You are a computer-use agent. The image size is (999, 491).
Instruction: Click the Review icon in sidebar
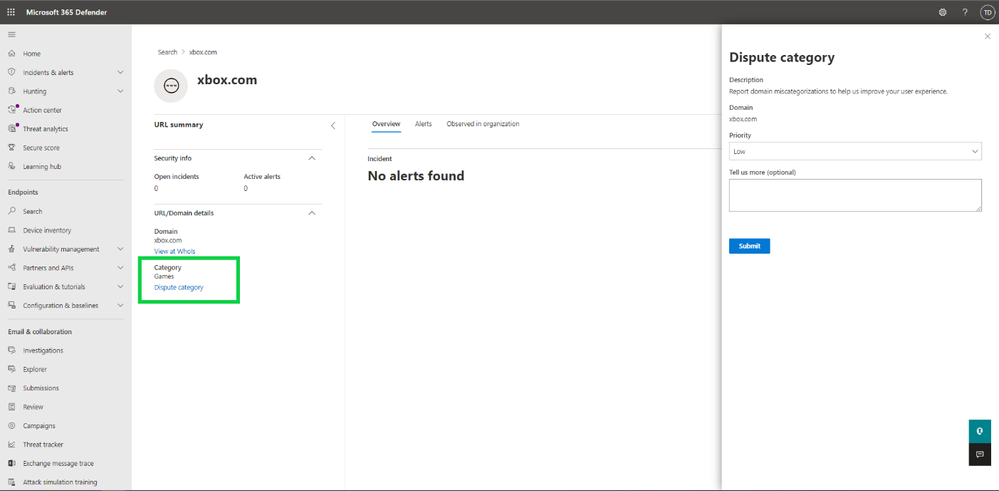(x=11, y=406)
